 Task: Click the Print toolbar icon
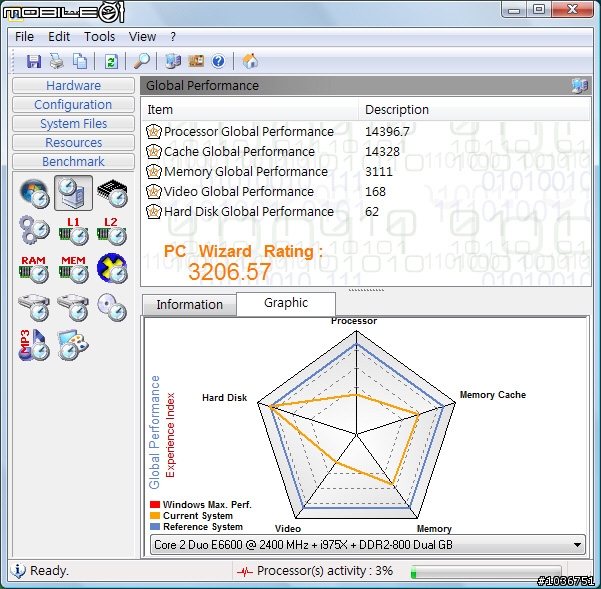coord(57,61)
